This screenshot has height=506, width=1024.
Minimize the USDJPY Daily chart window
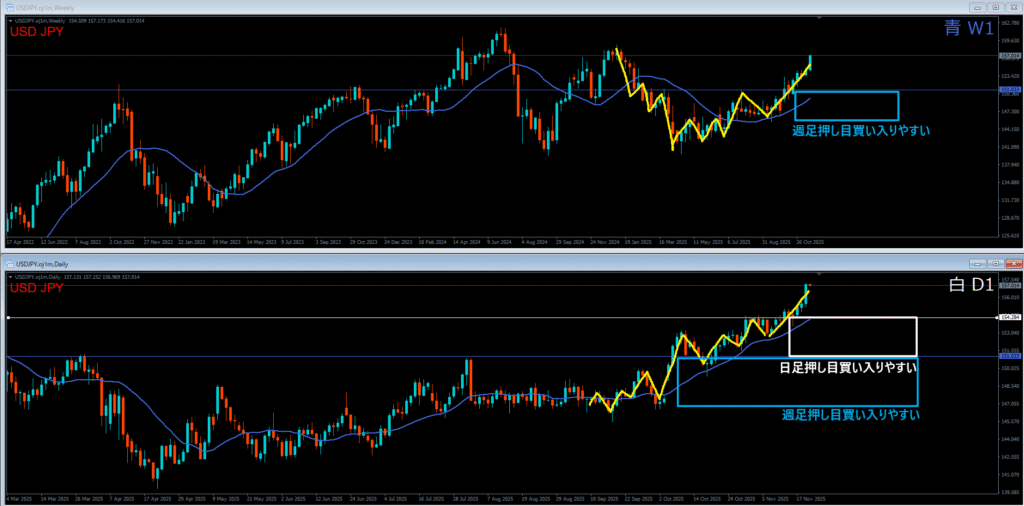tap(978, 262)
